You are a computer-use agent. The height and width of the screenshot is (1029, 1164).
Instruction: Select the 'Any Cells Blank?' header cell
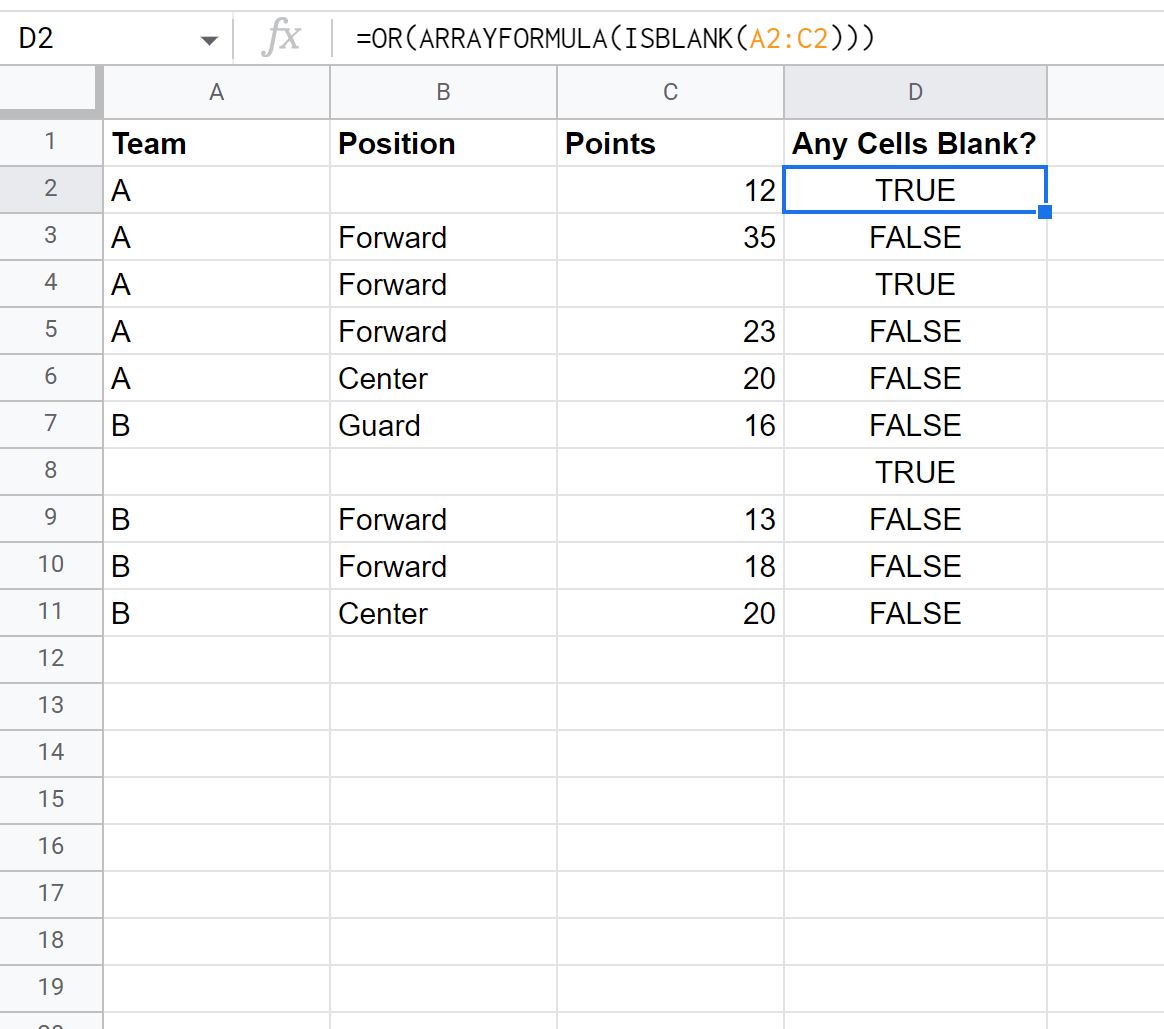coord(915,143)
